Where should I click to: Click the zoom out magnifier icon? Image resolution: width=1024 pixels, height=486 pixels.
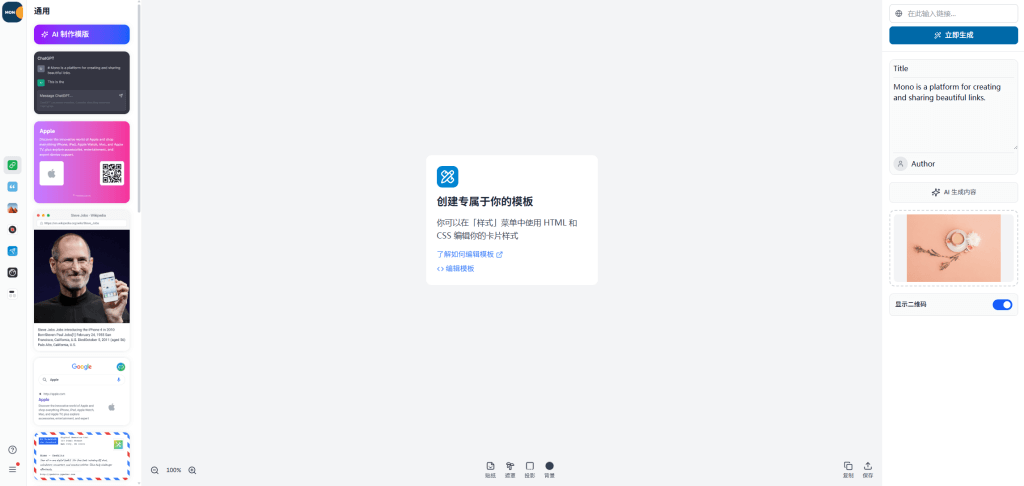coord(155,470)
